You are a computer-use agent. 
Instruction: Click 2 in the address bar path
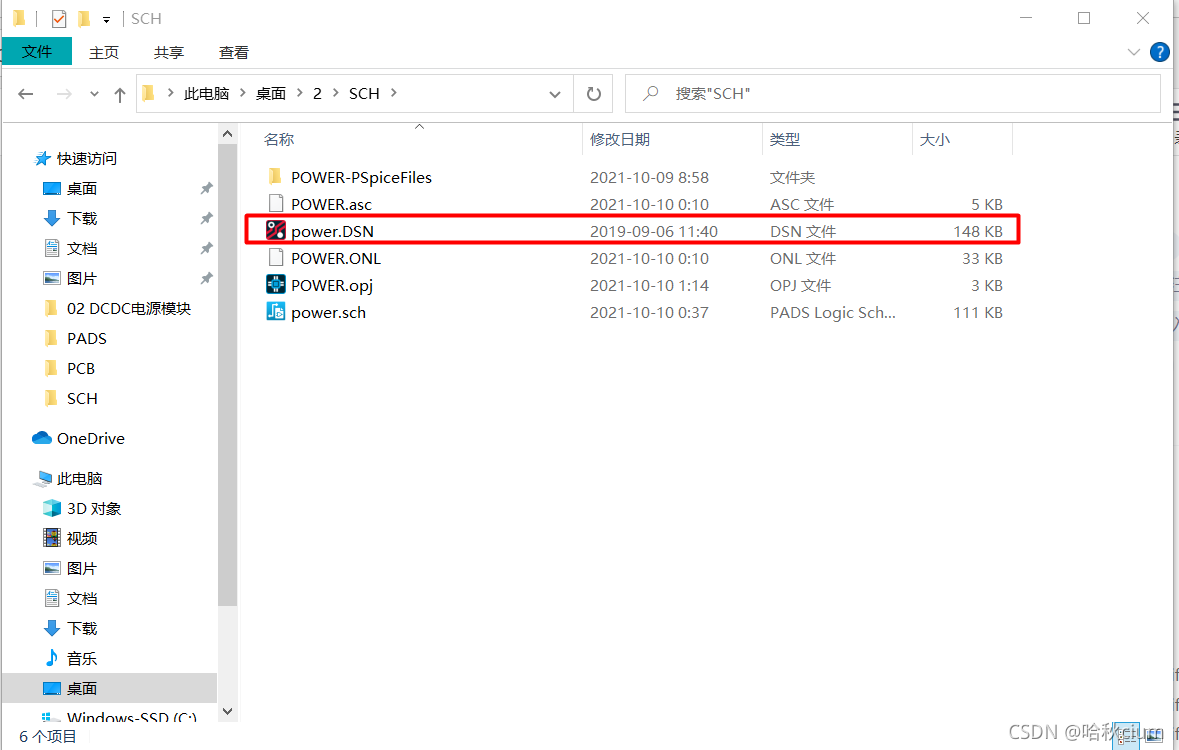pos(317,93)
